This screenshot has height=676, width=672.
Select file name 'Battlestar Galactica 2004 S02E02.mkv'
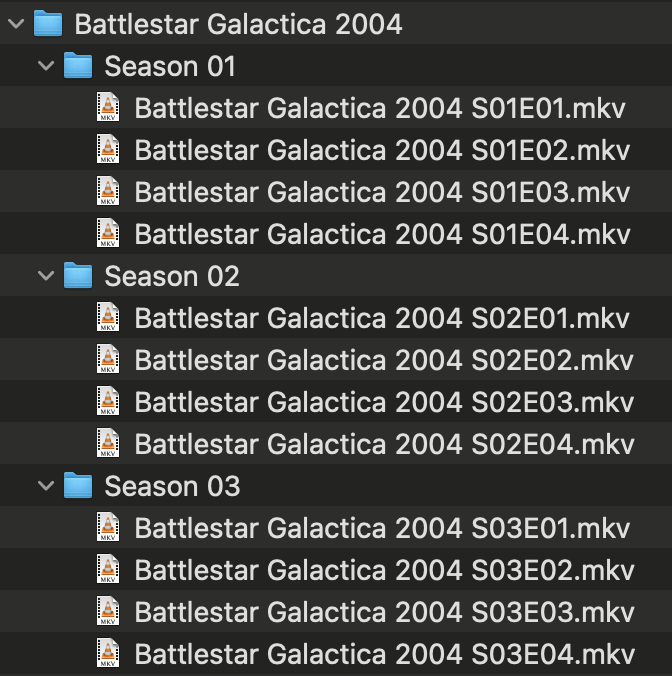click(384, 360)
